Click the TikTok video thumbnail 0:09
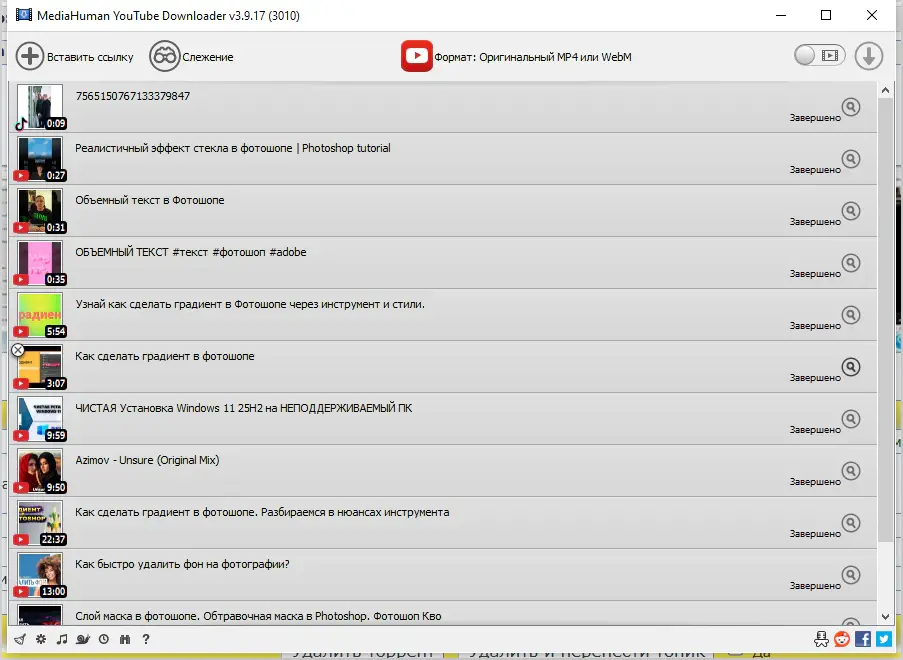 click(x=40, y=107)
